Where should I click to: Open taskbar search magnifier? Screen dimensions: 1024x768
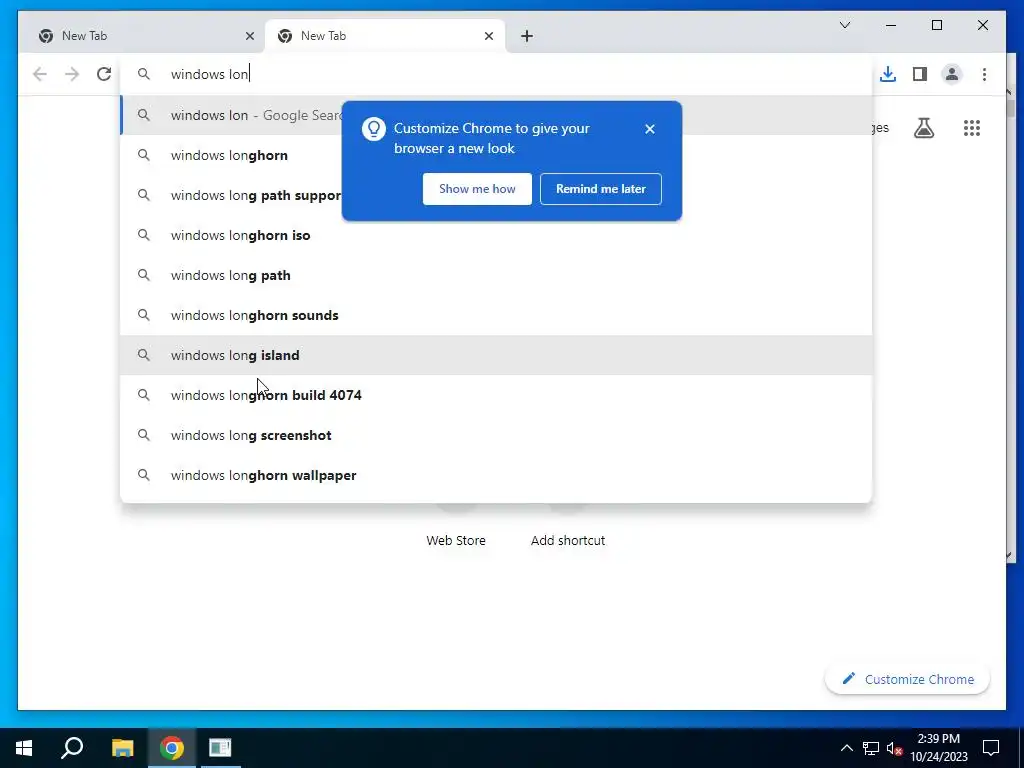pos(72,748)
